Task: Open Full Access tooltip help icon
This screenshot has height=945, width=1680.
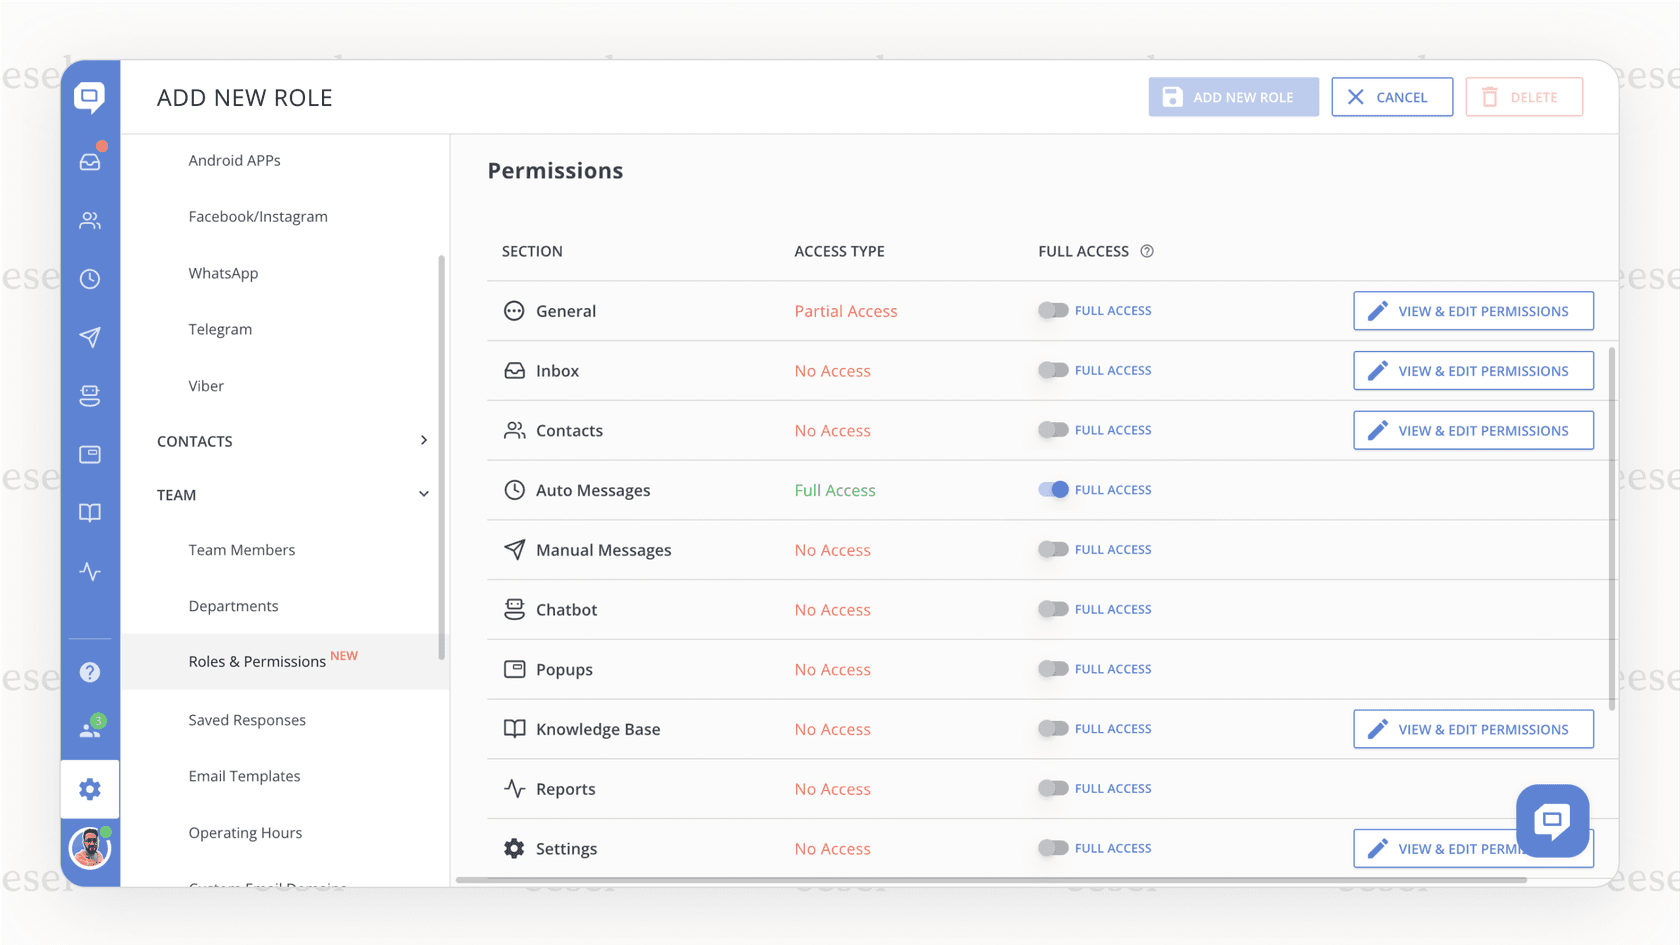Action: coord(1147,251)
